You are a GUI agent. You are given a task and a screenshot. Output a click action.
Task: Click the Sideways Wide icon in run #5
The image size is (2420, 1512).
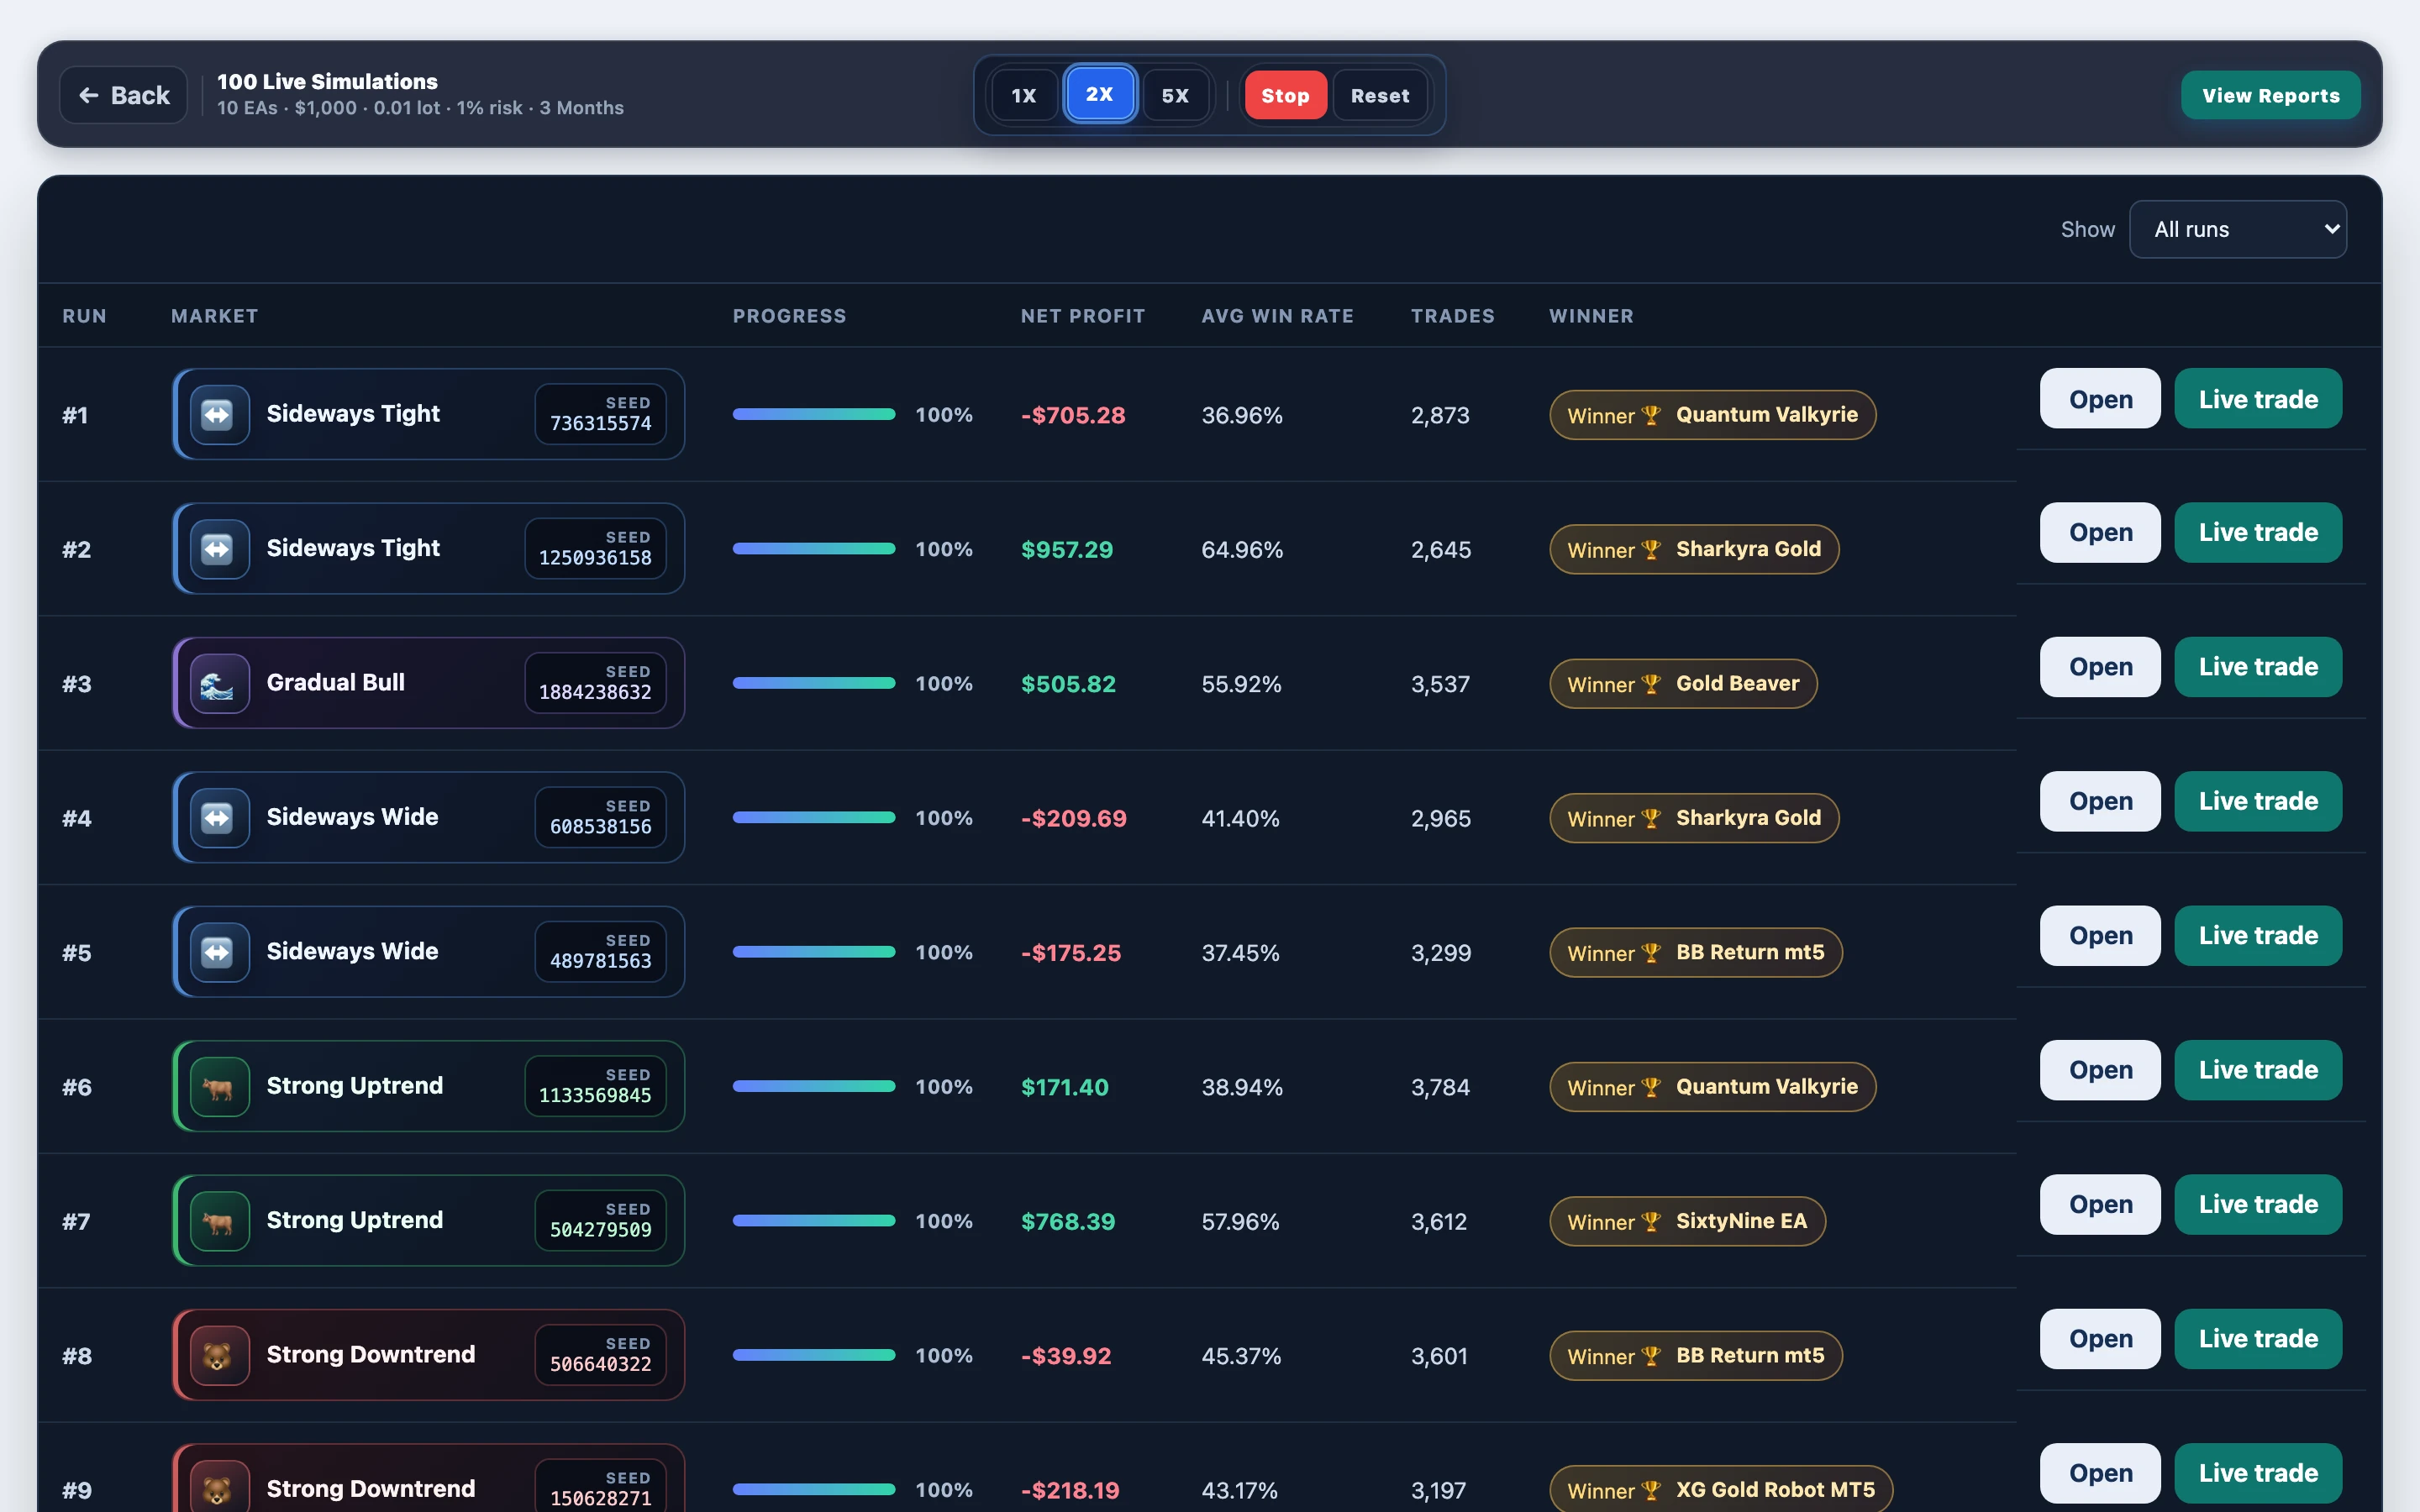point(219,952)
